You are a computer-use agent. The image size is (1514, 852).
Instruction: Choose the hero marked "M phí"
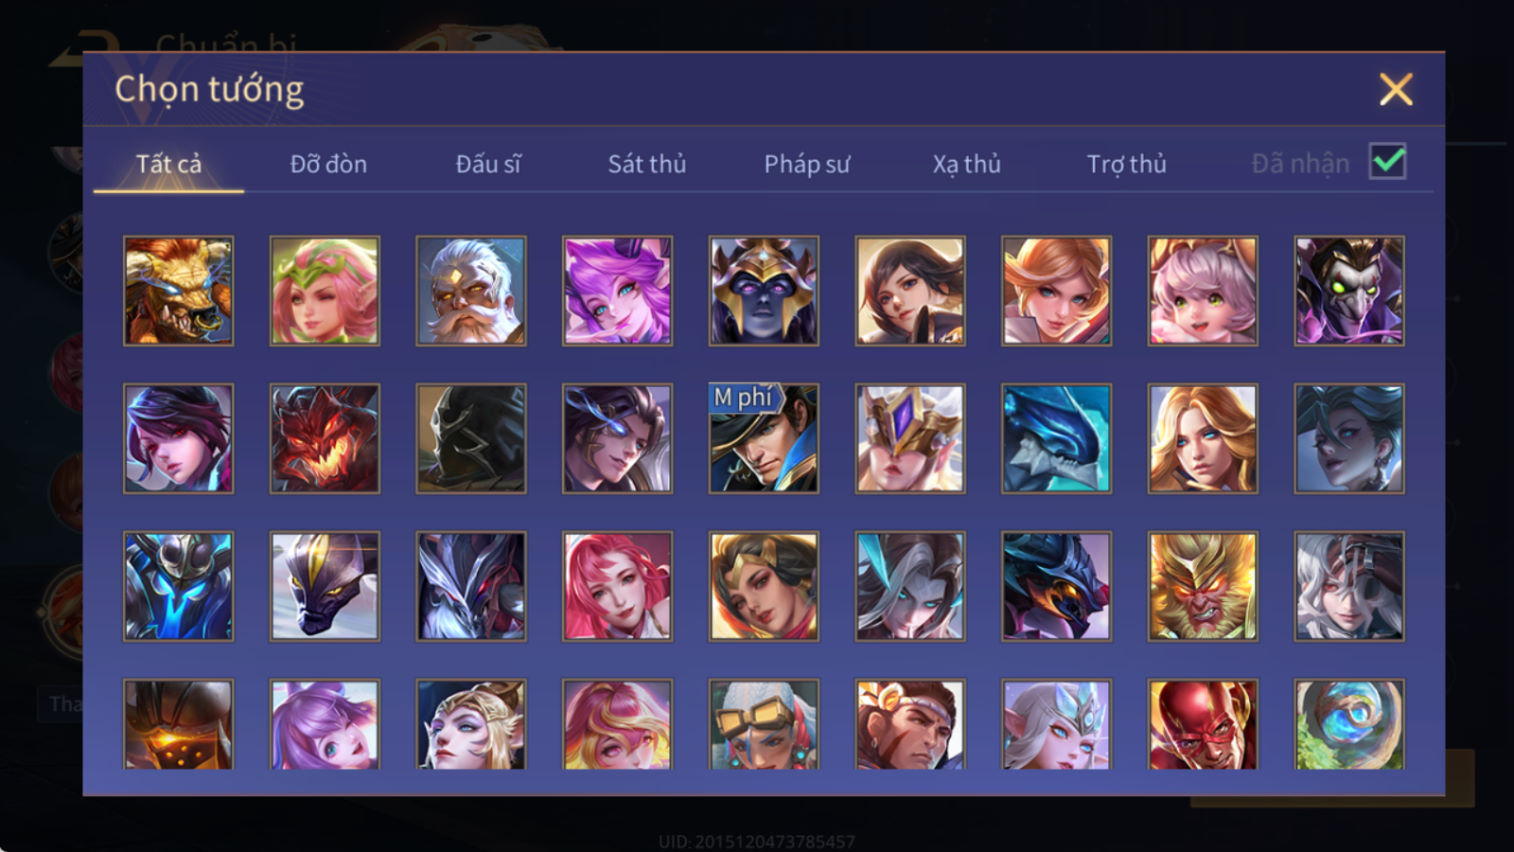pos(764,439)
